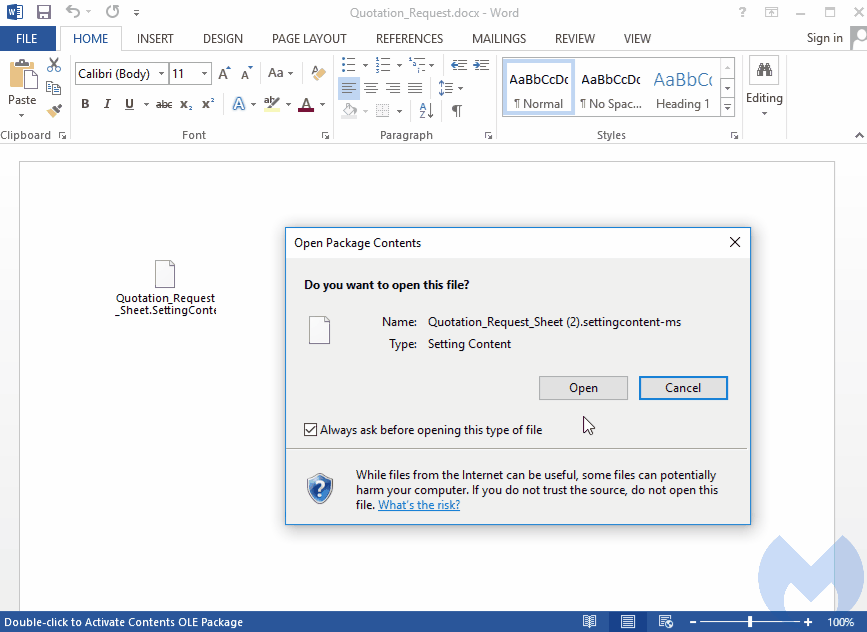Toggle Align Left paragraph button

click(348, 88)
